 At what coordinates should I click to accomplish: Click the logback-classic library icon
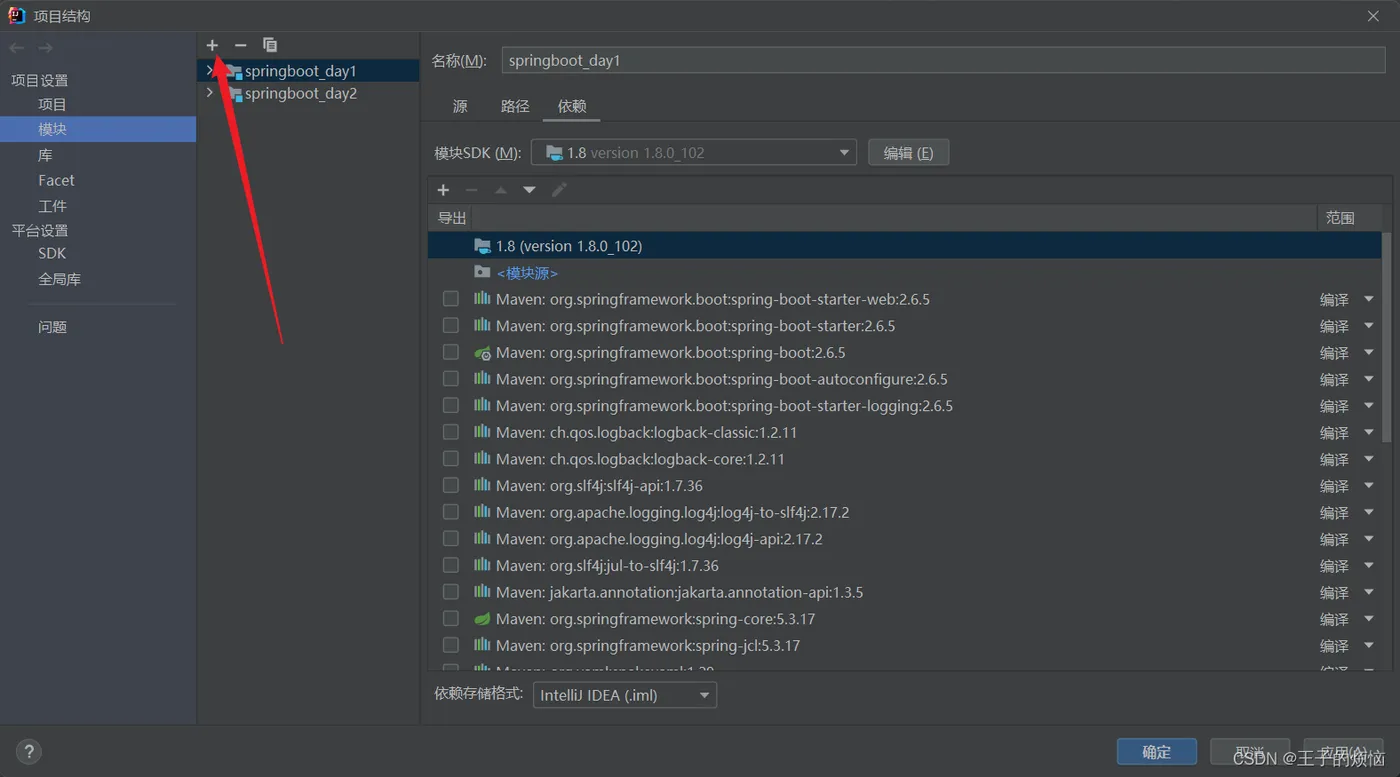coord(482,432)
